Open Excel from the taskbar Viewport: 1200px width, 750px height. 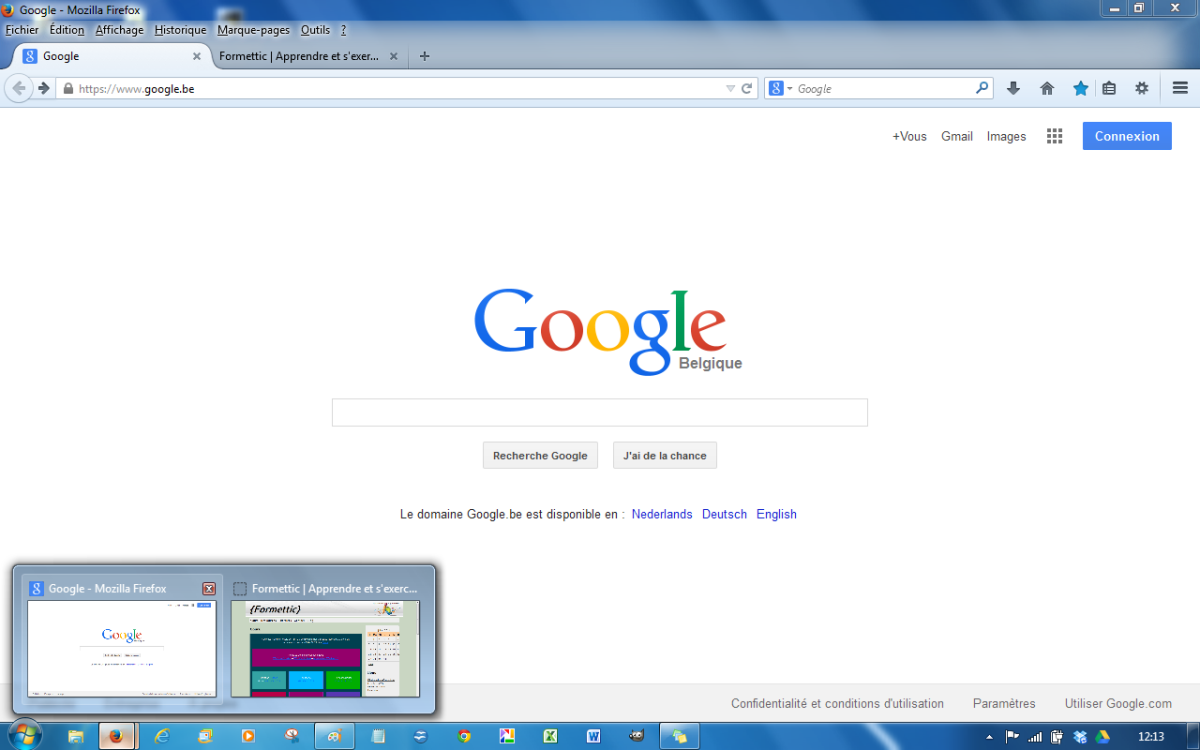tap(550, 736)
